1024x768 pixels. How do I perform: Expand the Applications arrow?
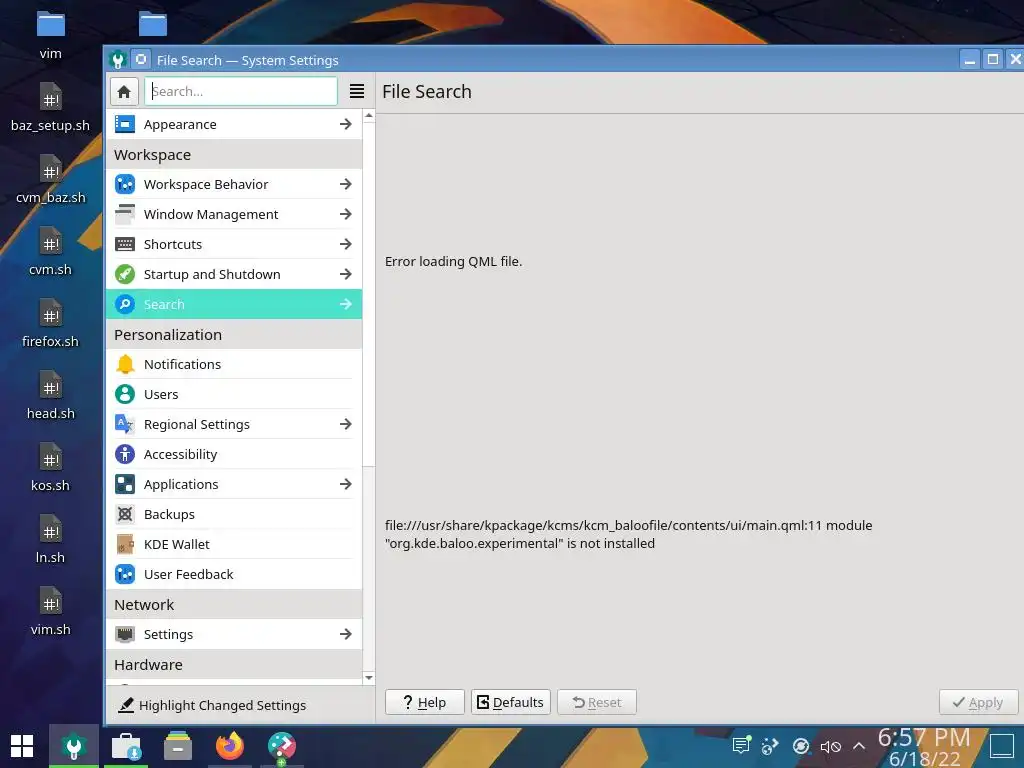345,485
